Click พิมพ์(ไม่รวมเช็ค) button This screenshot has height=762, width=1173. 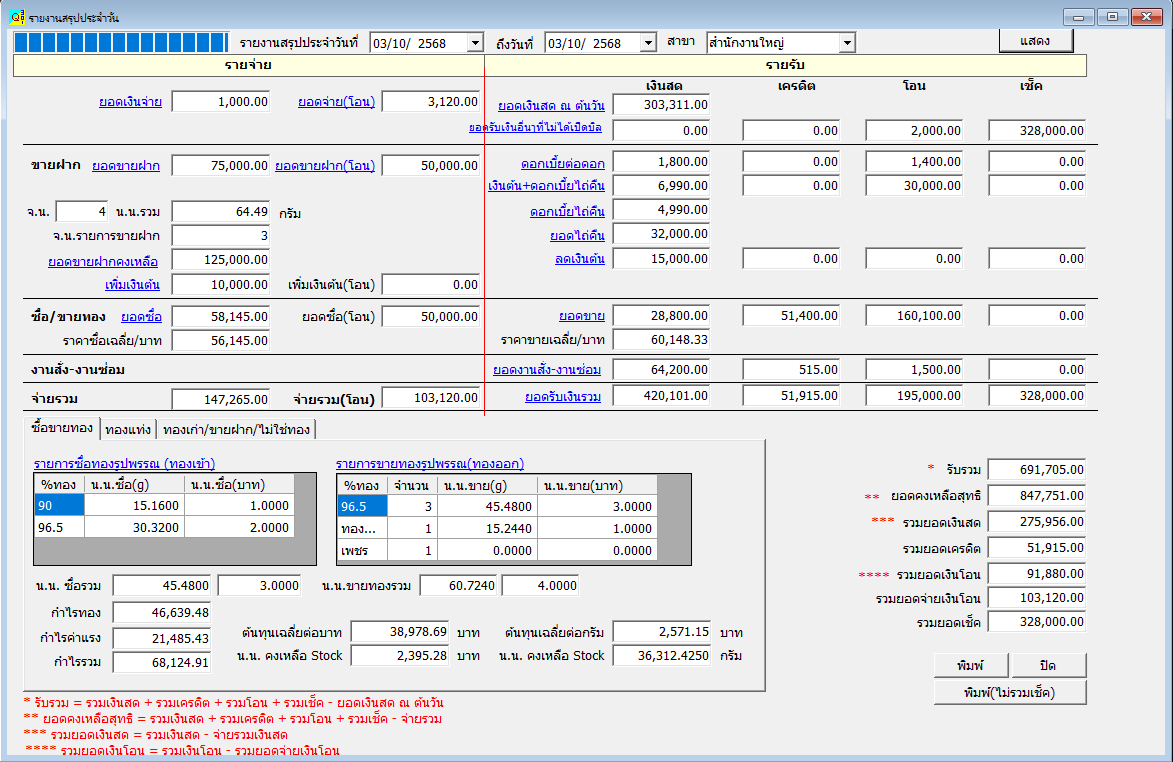1010,692
